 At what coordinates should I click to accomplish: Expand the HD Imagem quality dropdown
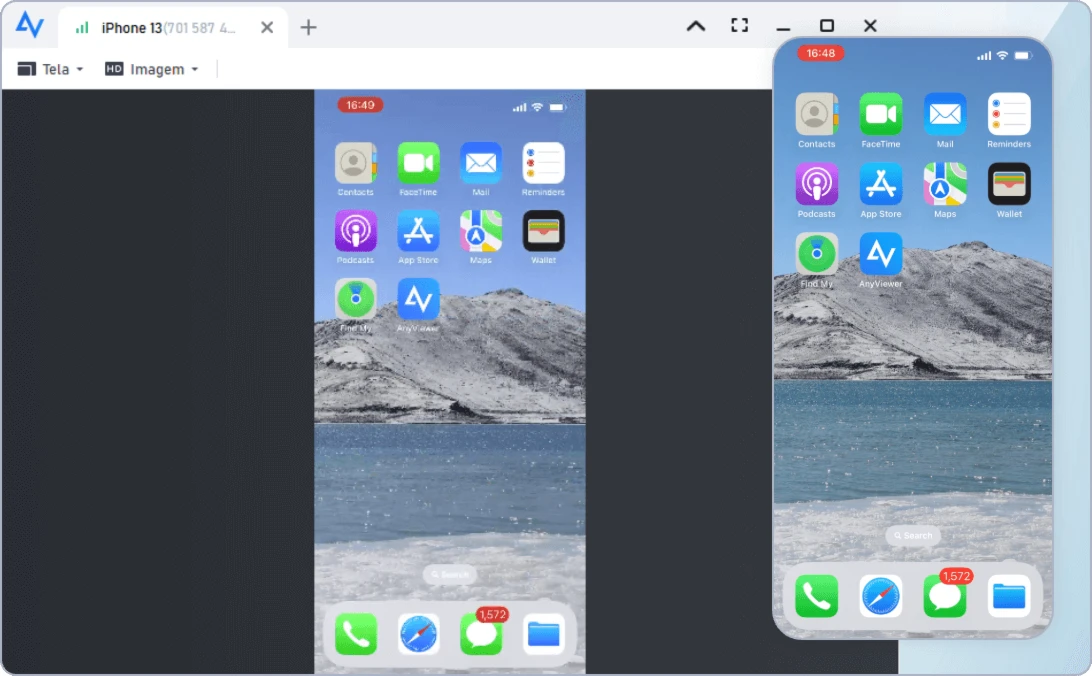coord(152,69)
